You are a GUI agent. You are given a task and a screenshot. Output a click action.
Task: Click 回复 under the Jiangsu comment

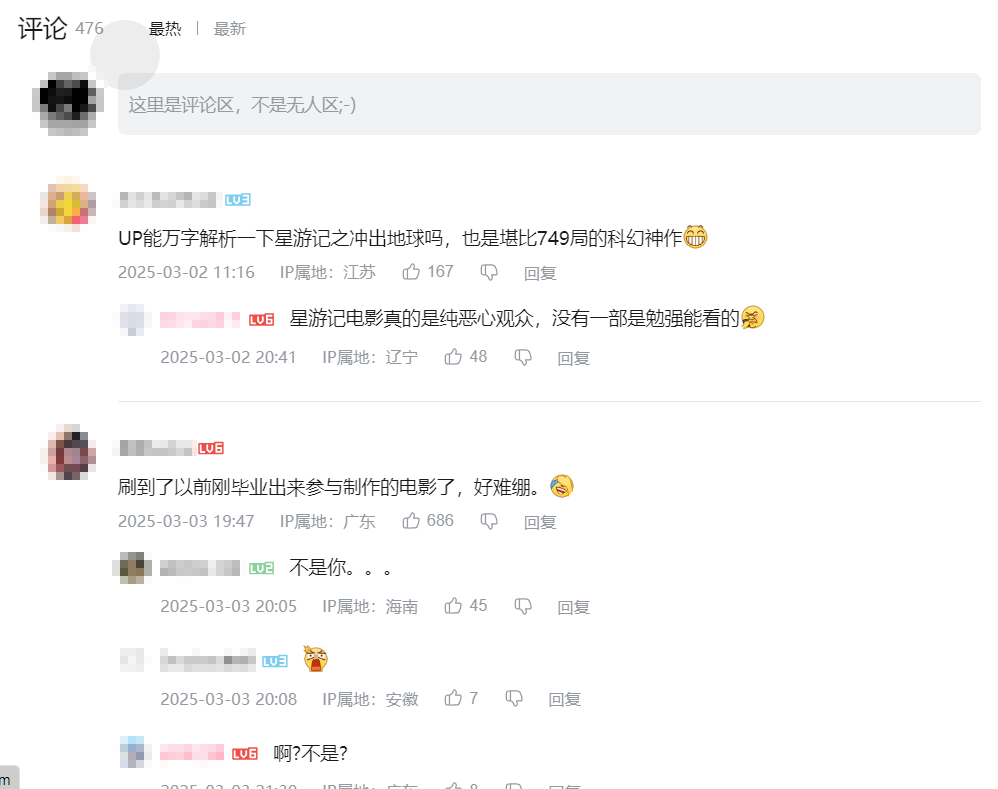point(540,273)
